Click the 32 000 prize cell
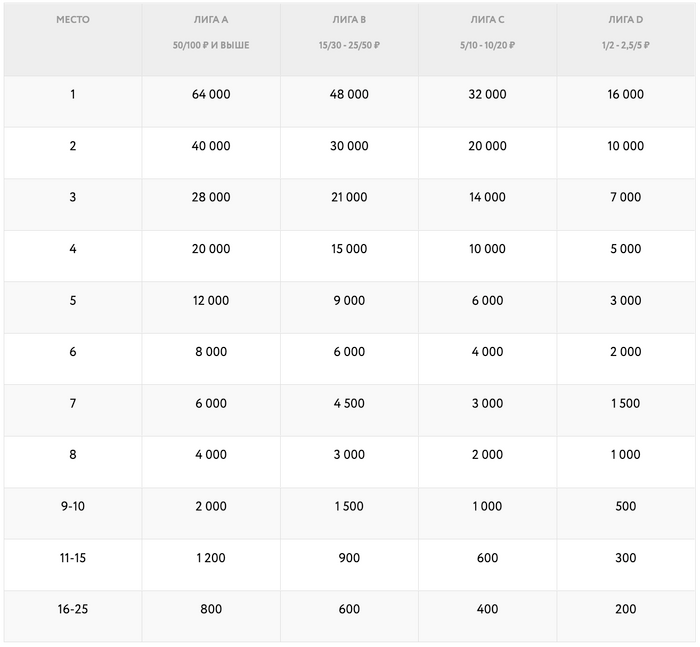The height and width of the screenshot is (647, 700). [x=487, y=95]
